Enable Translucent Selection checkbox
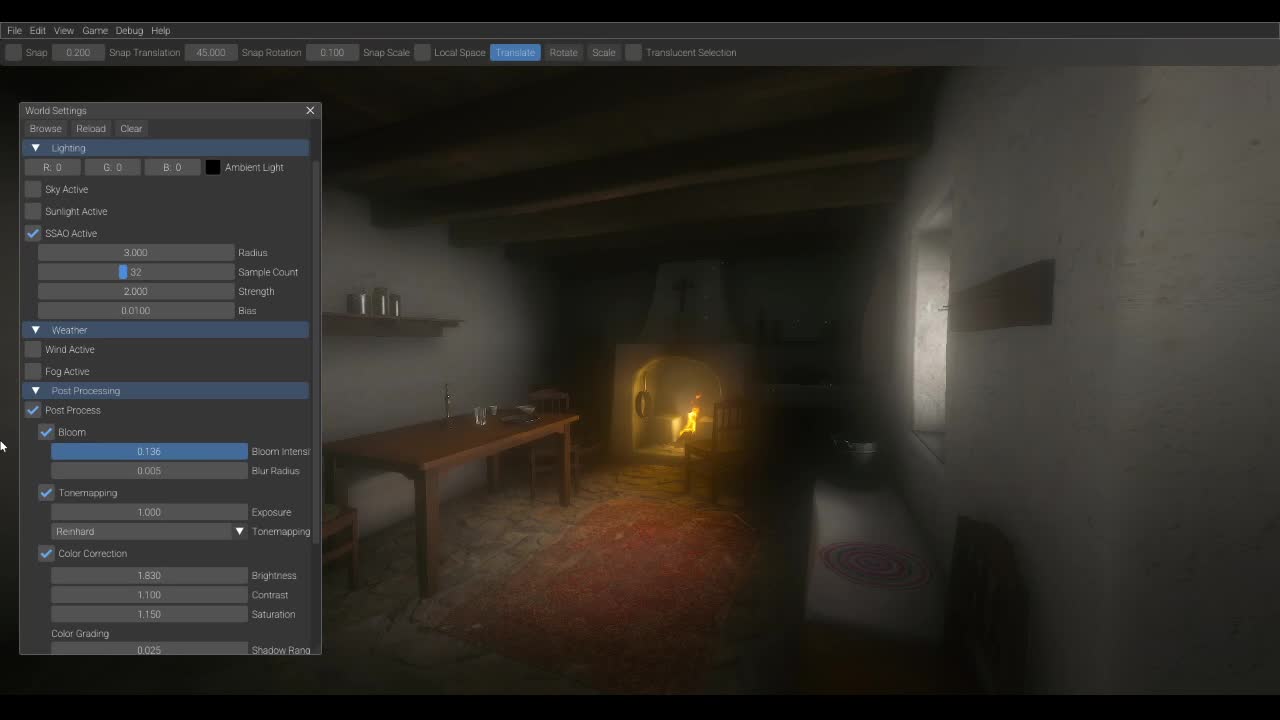The image size is (1280, 720). [x=634, y=53]
